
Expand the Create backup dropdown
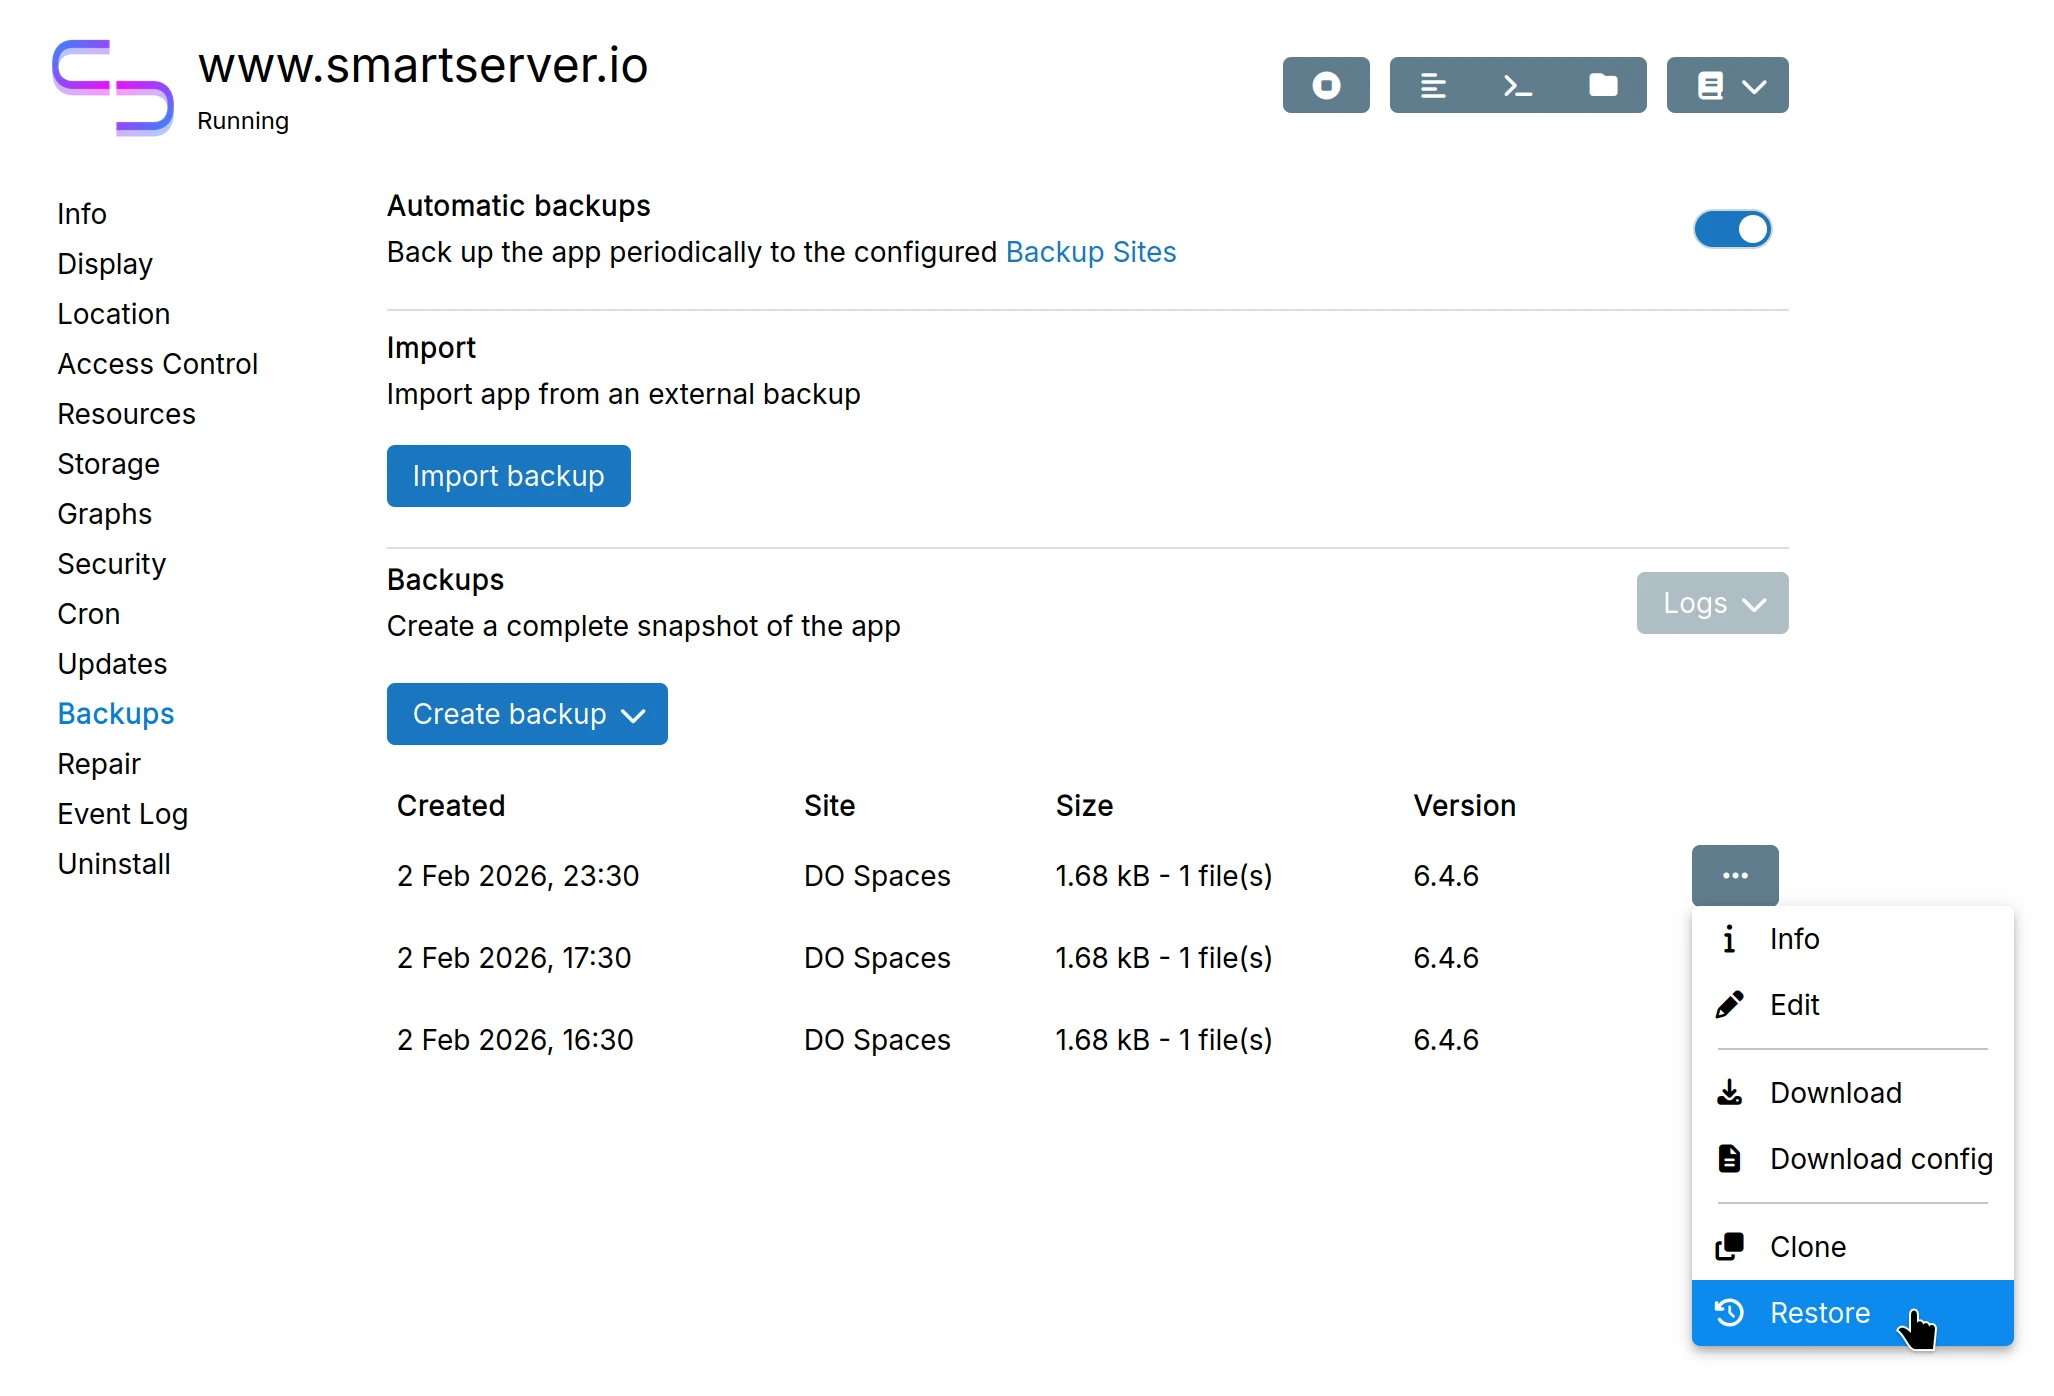pos(527,714)
